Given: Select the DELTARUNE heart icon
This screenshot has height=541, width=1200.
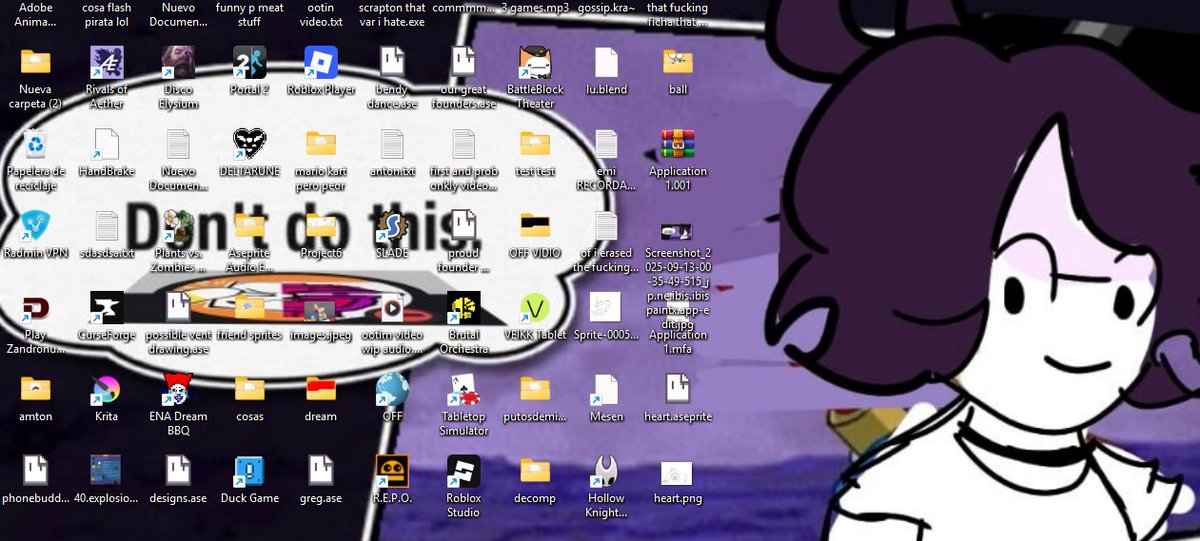Looking at the screenshot, I should (249, 144).
